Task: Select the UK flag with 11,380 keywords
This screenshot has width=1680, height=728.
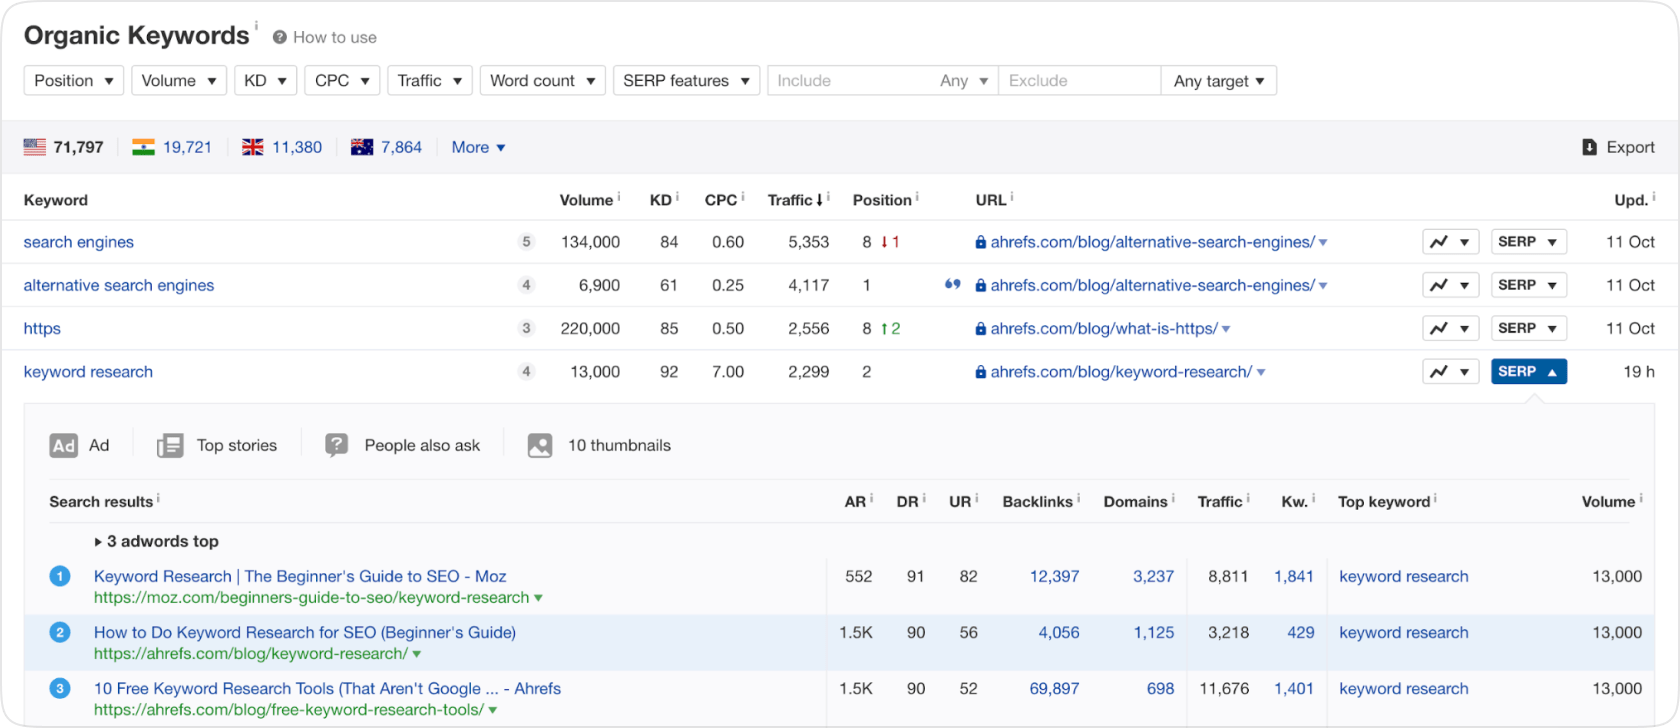Action: (x=253, y=147)
